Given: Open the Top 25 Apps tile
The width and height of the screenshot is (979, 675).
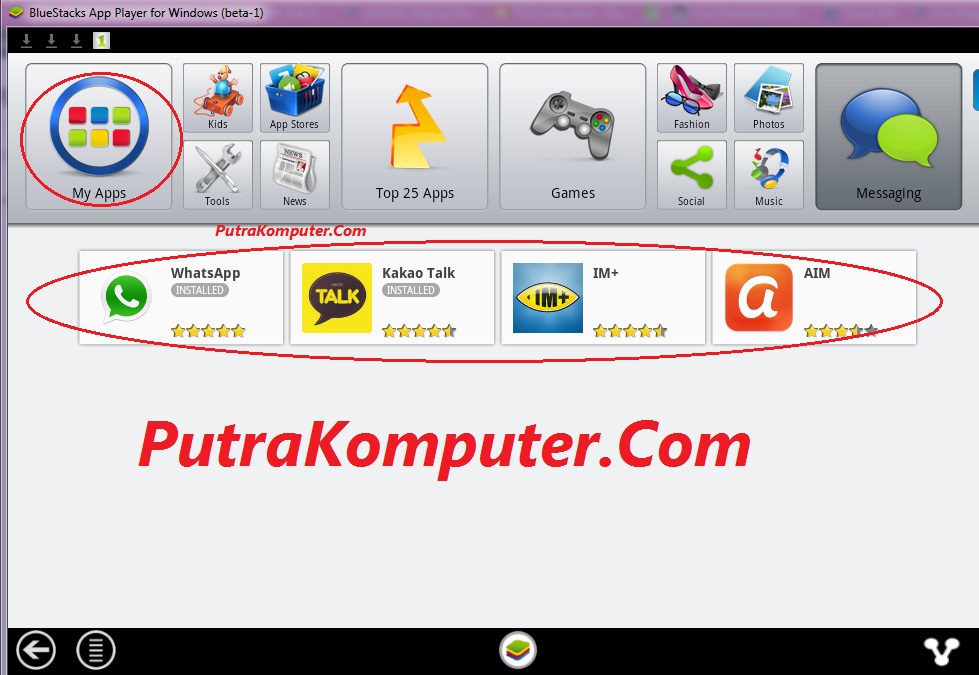Looking at the screenshot, I should coord(415,136).
